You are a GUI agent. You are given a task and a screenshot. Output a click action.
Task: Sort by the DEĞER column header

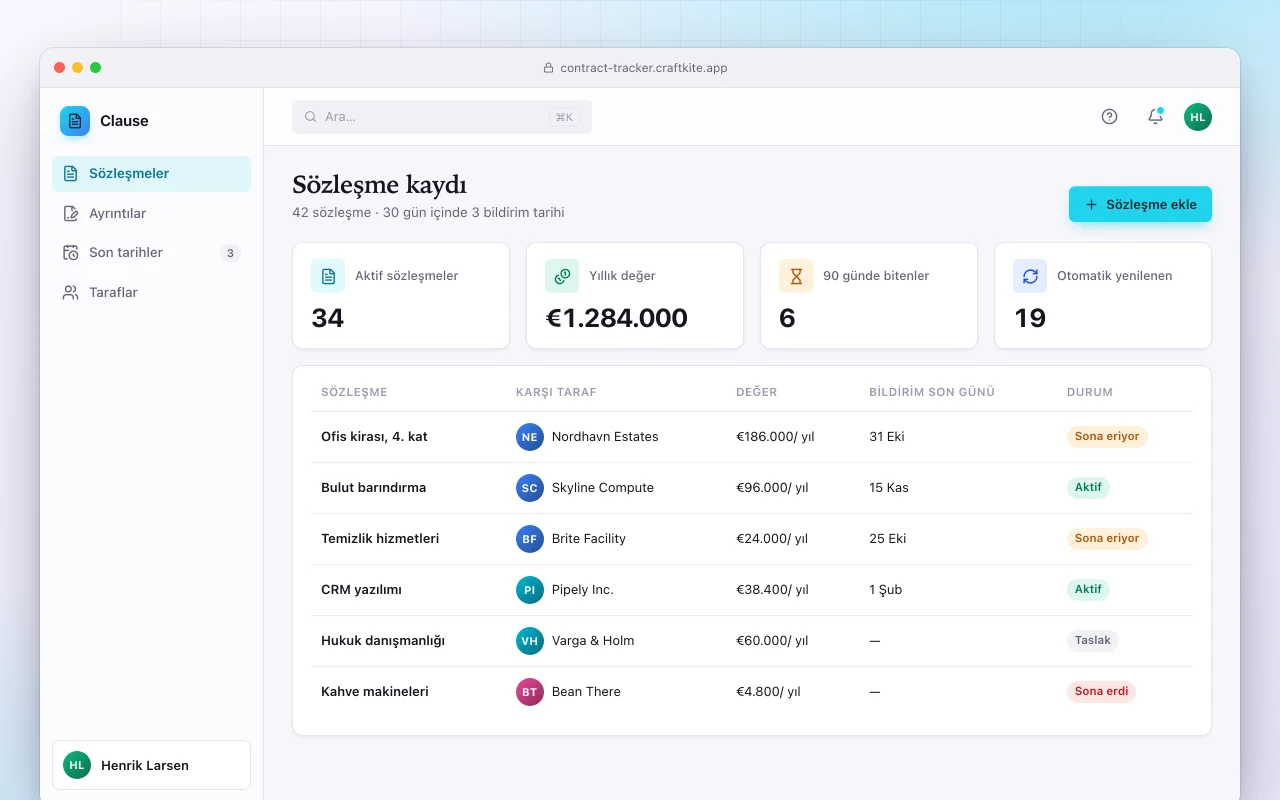757,392
